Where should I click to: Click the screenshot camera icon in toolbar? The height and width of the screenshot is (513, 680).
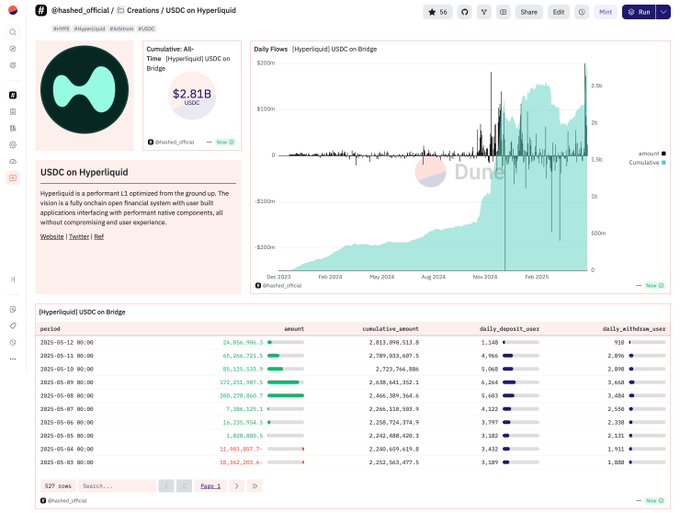pyautogui.click(x=503, y=12)
